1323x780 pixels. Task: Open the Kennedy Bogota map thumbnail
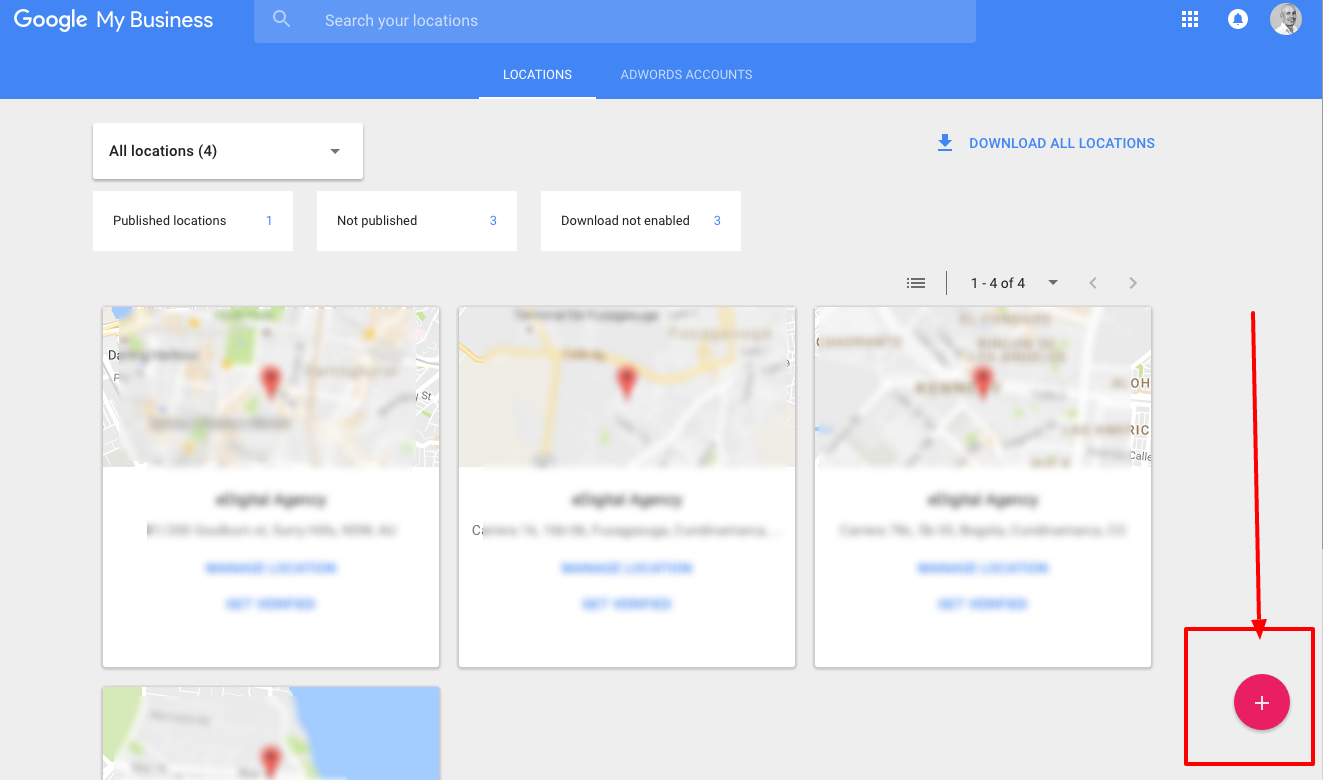tap(983, 387)
